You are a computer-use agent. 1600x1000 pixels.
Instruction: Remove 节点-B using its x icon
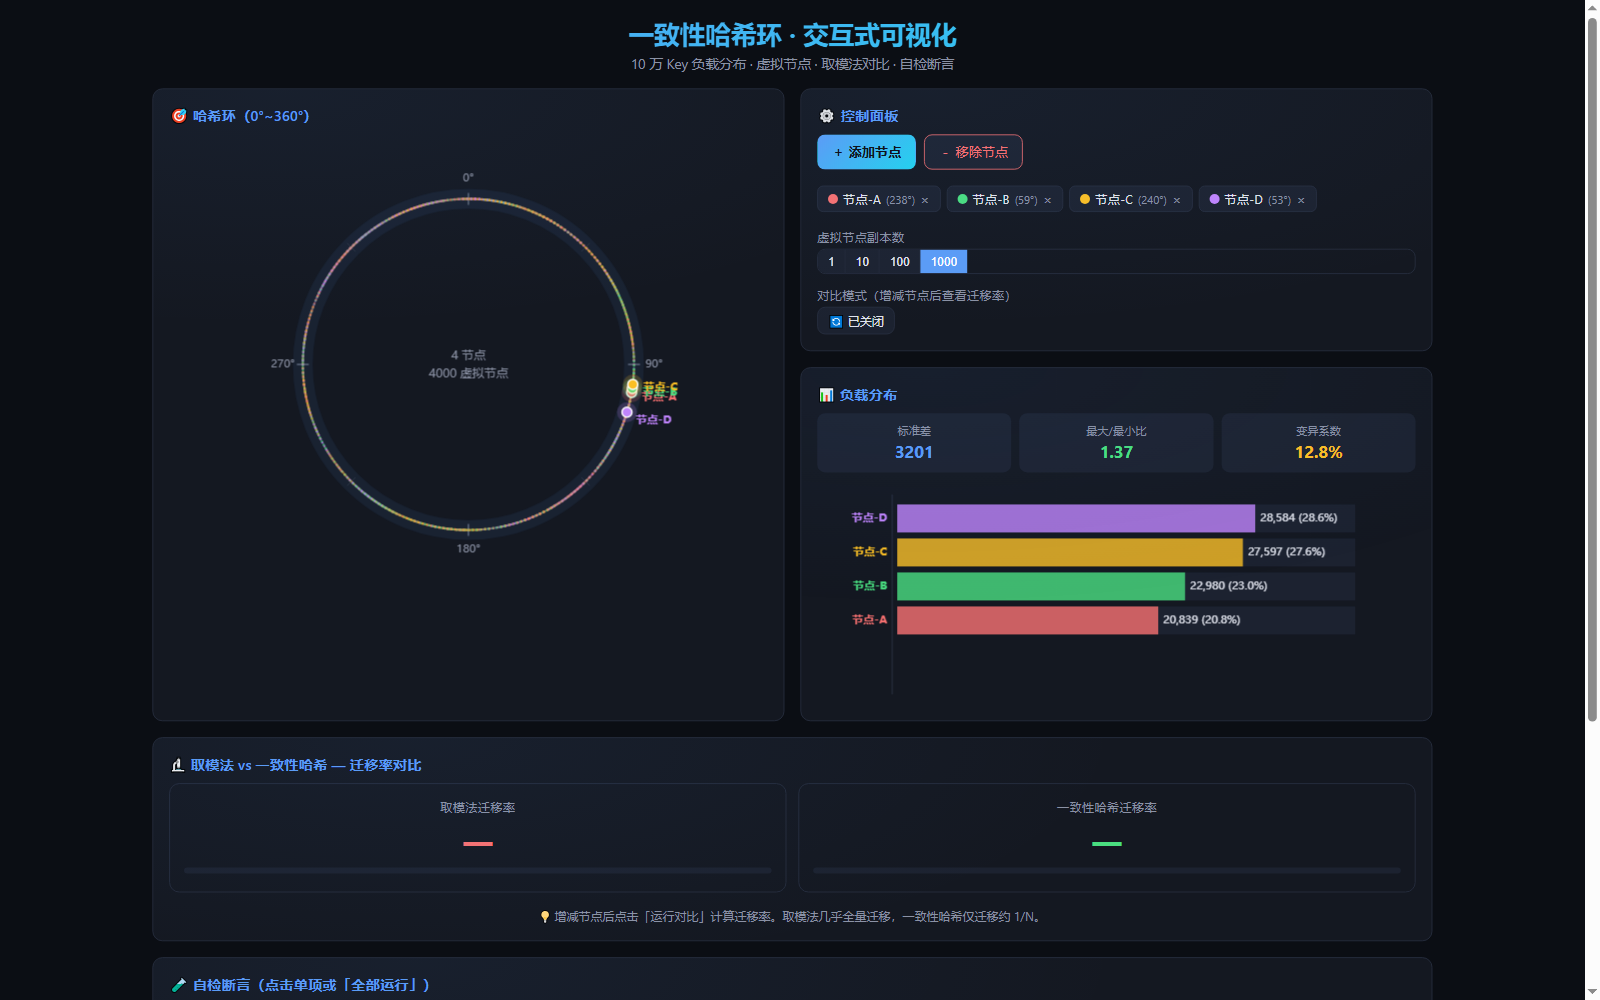1048,200
